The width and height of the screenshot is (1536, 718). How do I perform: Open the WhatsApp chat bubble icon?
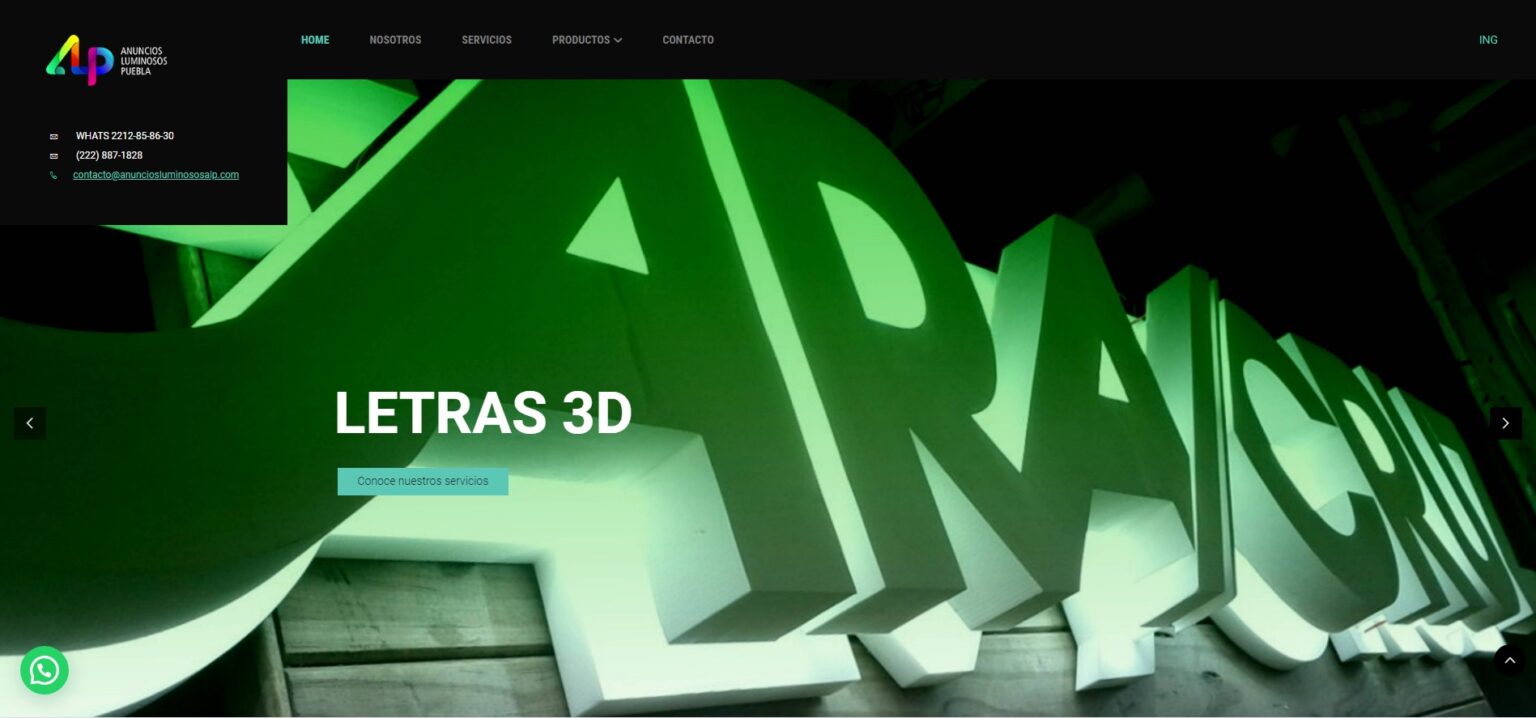(x=44, y=670)
